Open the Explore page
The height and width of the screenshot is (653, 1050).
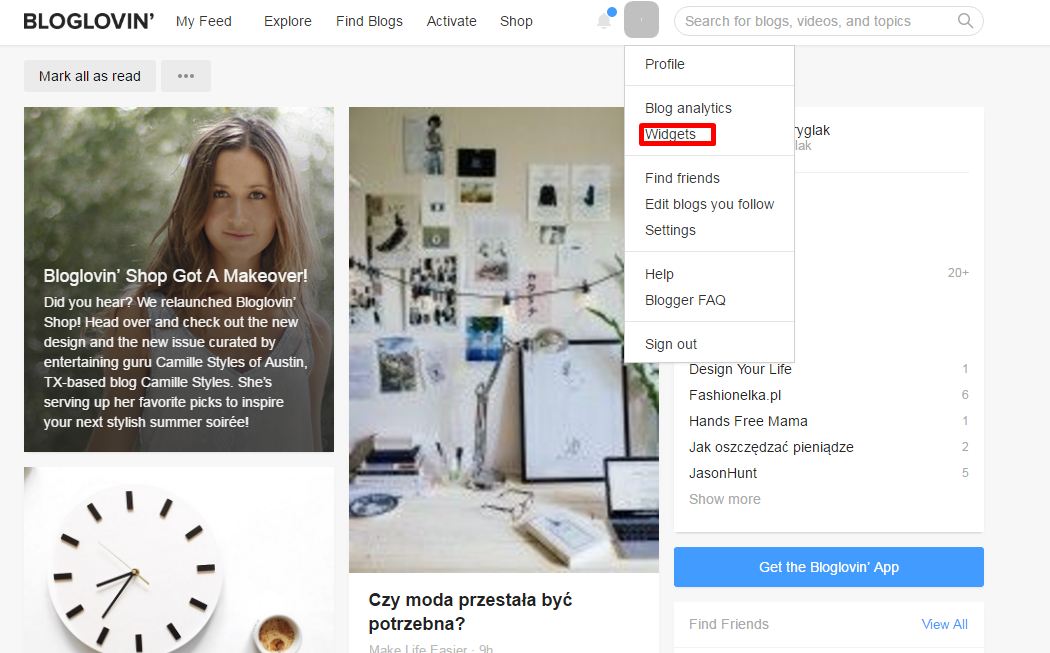[287, 21]
